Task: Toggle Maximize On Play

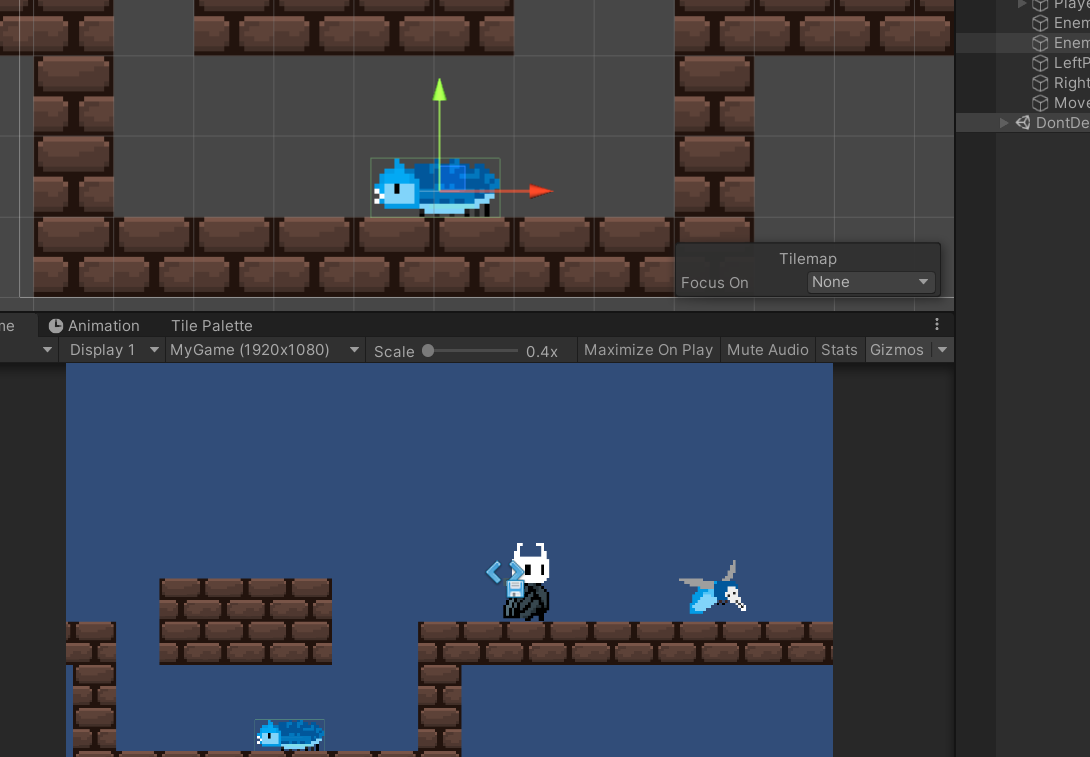Action: 648,350
